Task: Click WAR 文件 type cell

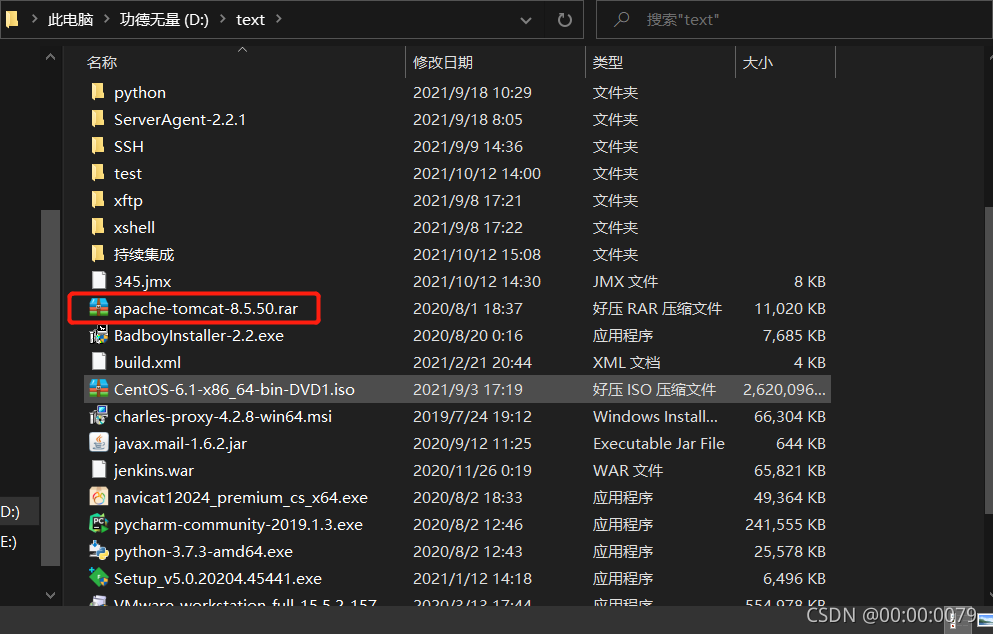Action: click(x=628, y=471)
